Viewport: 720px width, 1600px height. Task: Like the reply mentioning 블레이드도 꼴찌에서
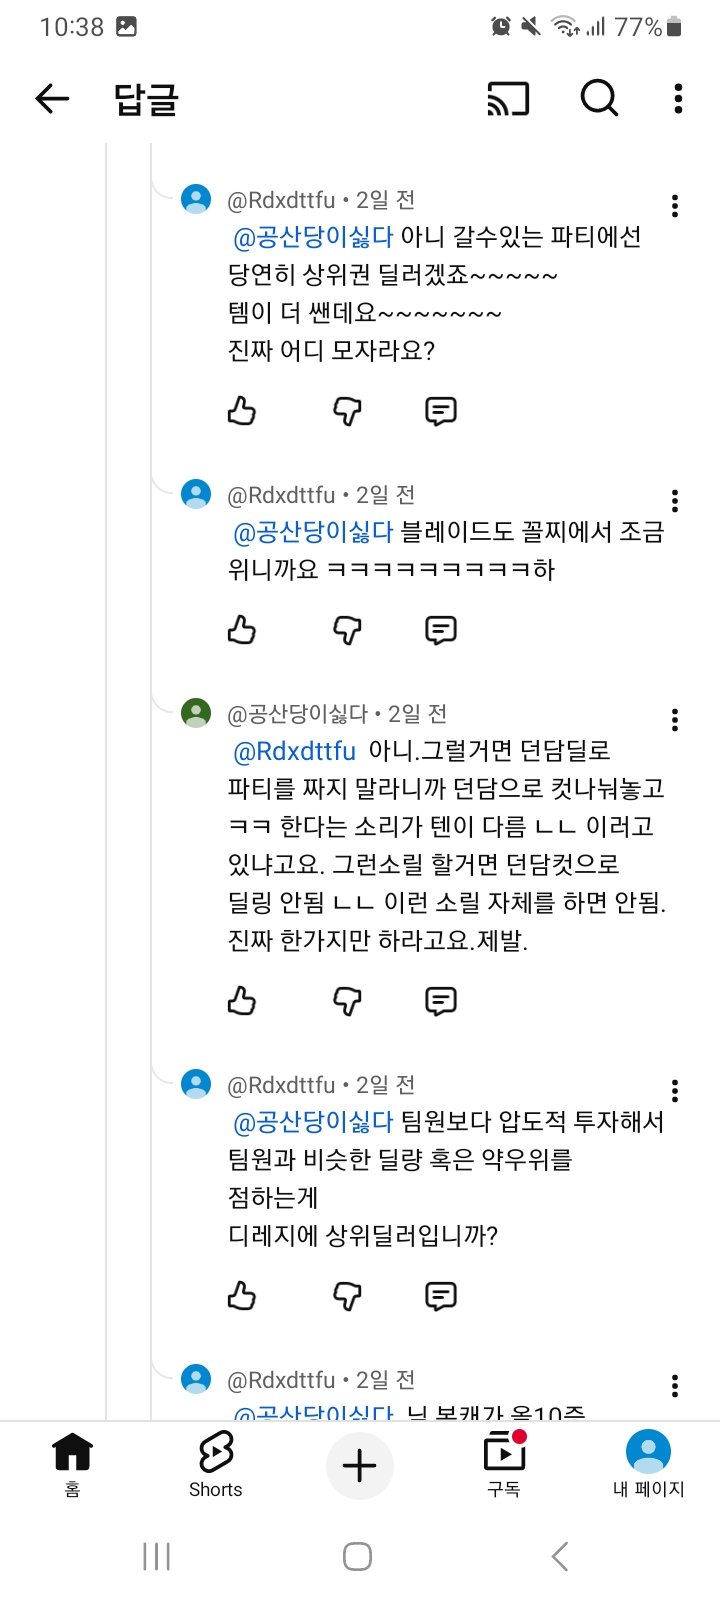point(242,630)
